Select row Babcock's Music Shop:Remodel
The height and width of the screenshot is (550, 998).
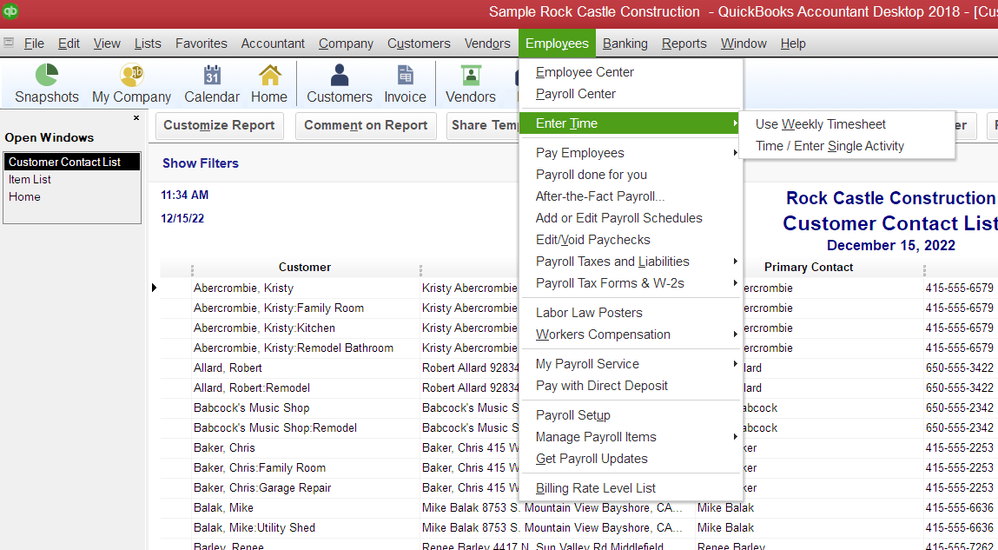coord(275,428)
